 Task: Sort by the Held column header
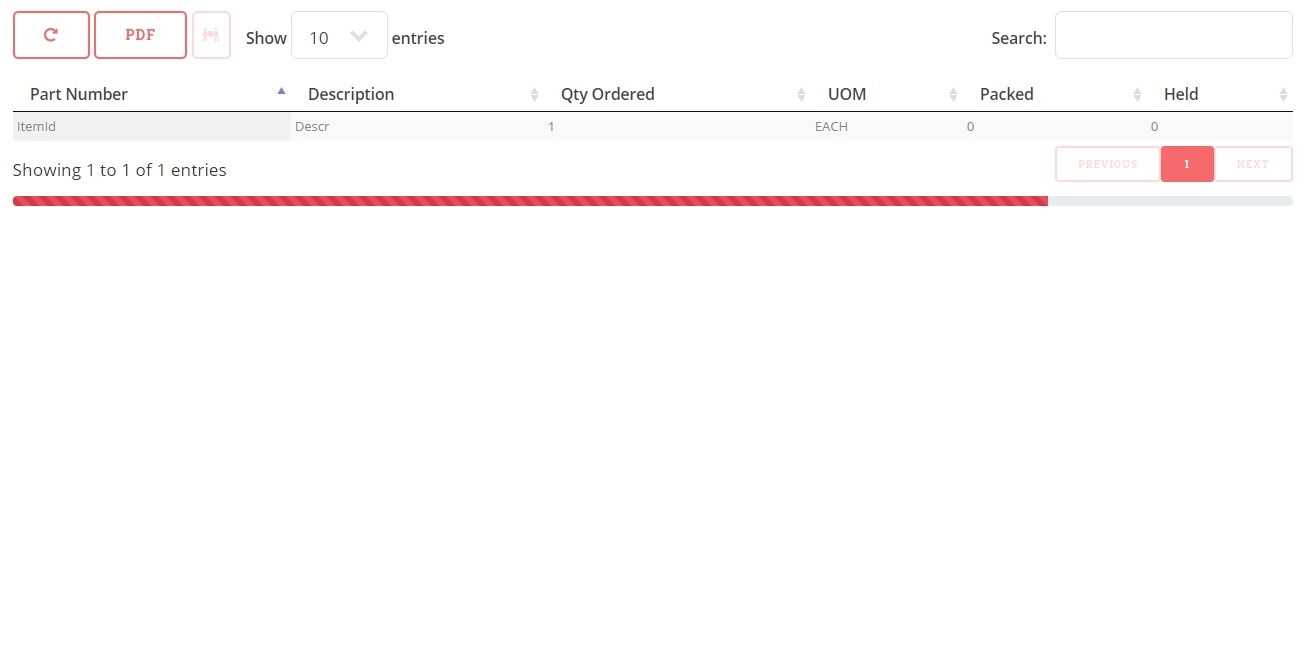click(1220, 94)
